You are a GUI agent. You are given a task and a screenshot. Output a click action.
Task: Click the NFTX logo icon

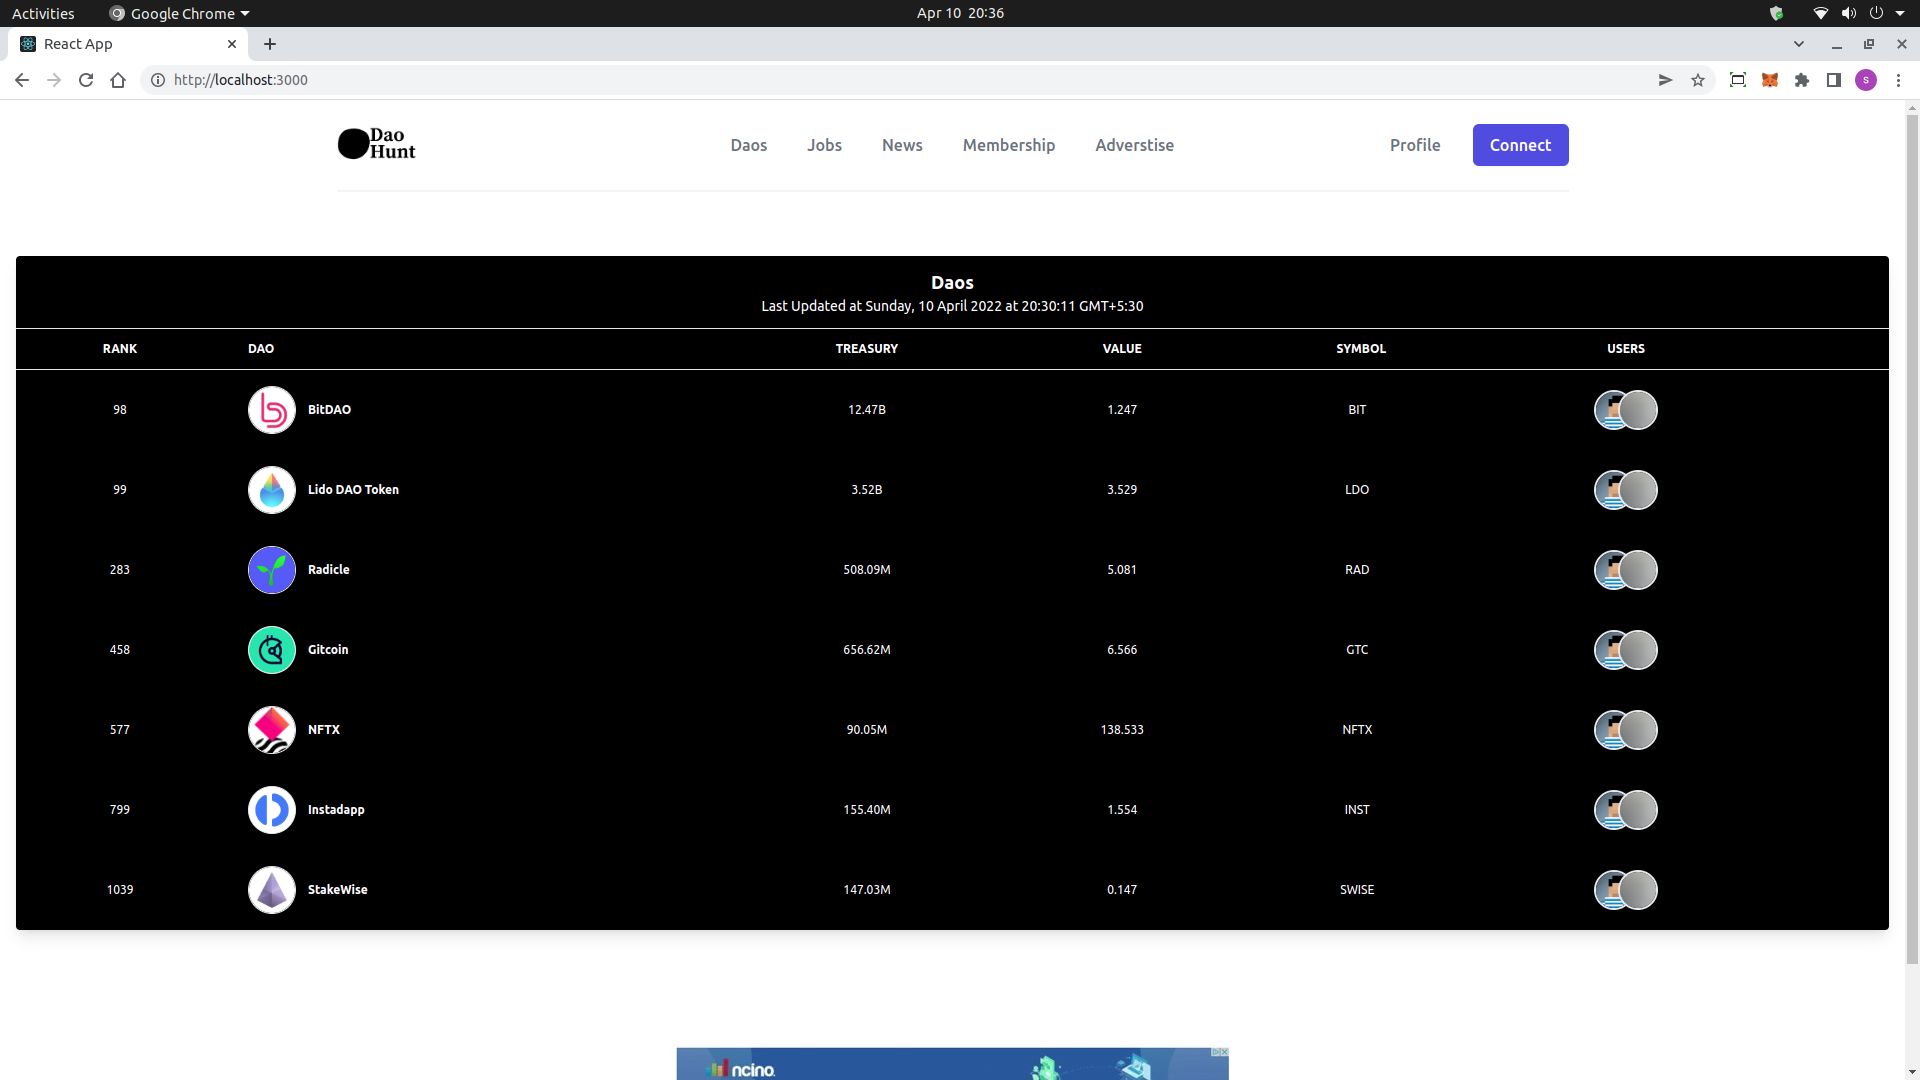[x=272, y=730]
